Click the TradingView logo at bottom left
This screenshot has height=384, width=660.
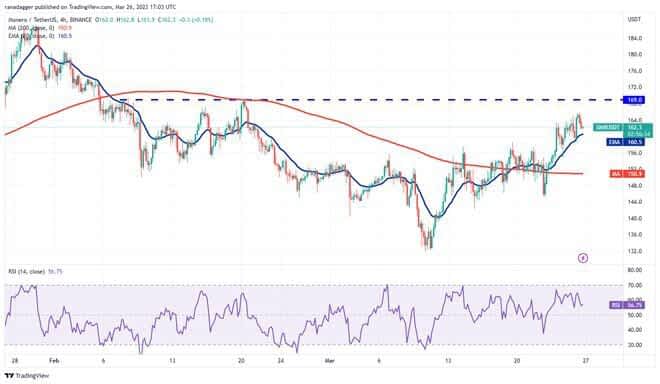coord(9,376)
